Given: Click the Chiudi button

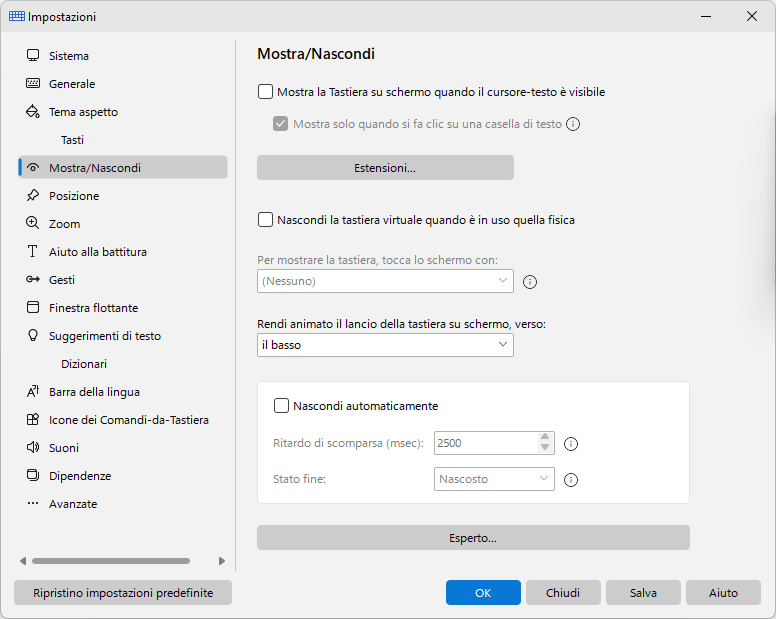Looking at the screenshot, I should (x=563, y=593).
